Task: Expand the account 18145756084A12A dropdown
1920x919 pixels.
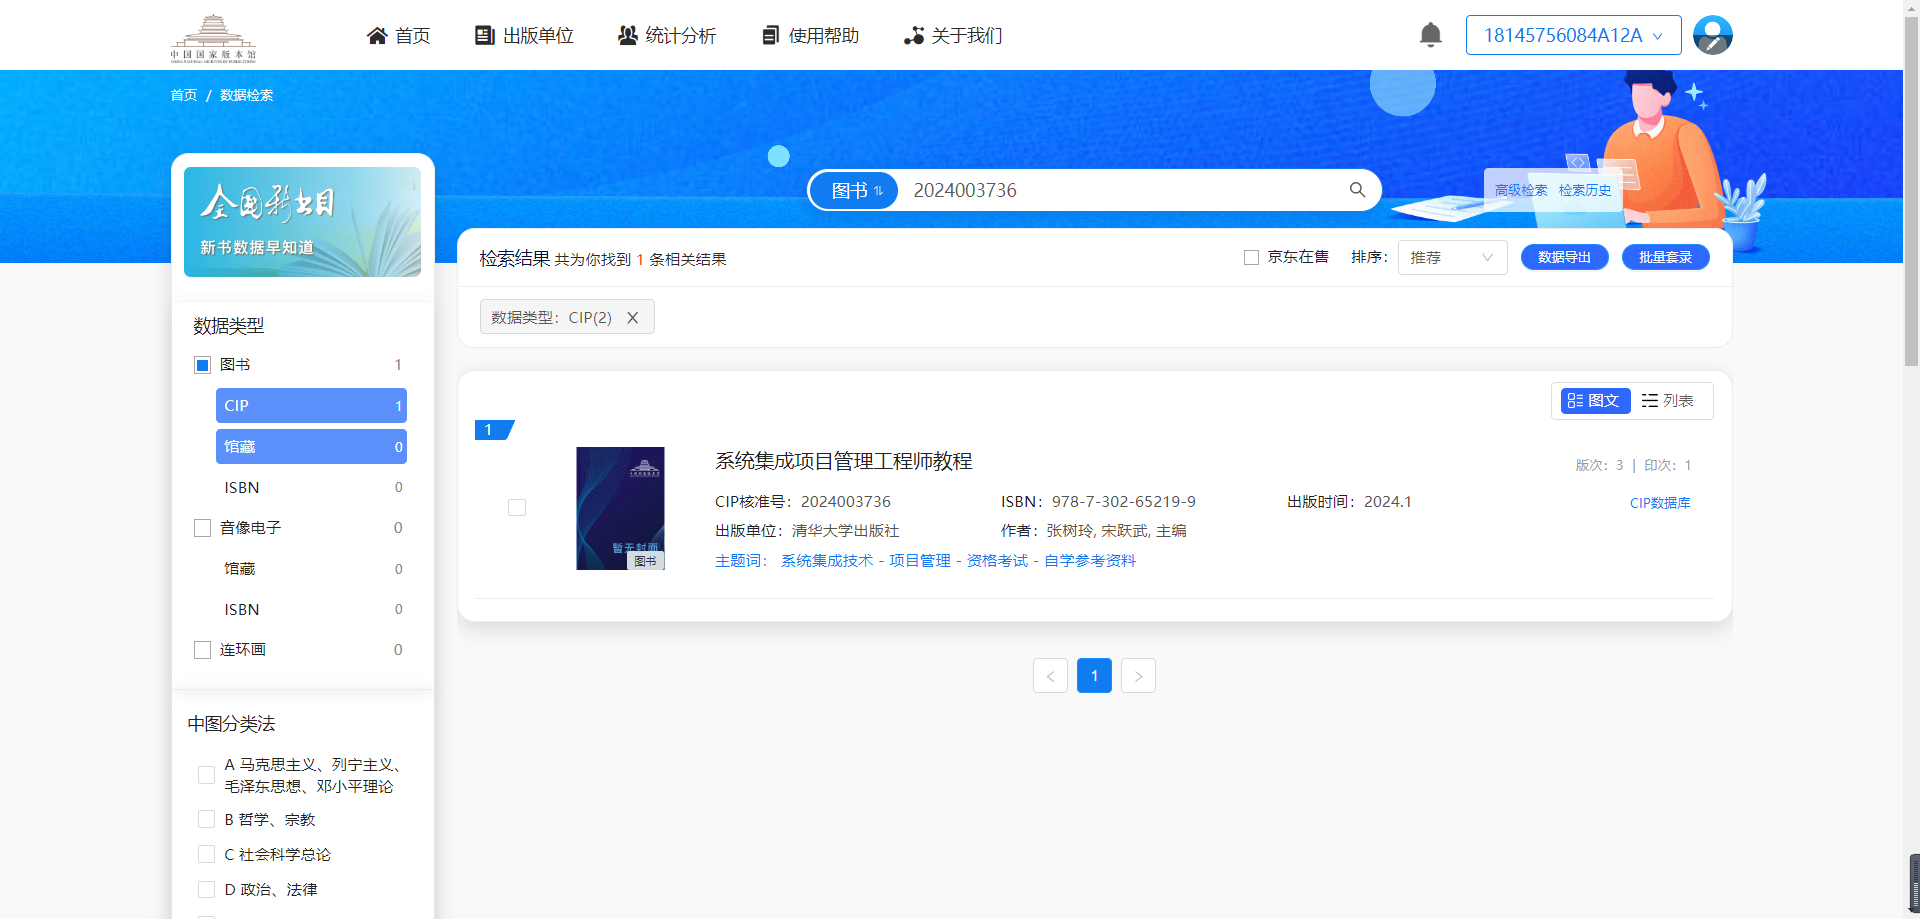Action: (x=1573, y=35)
